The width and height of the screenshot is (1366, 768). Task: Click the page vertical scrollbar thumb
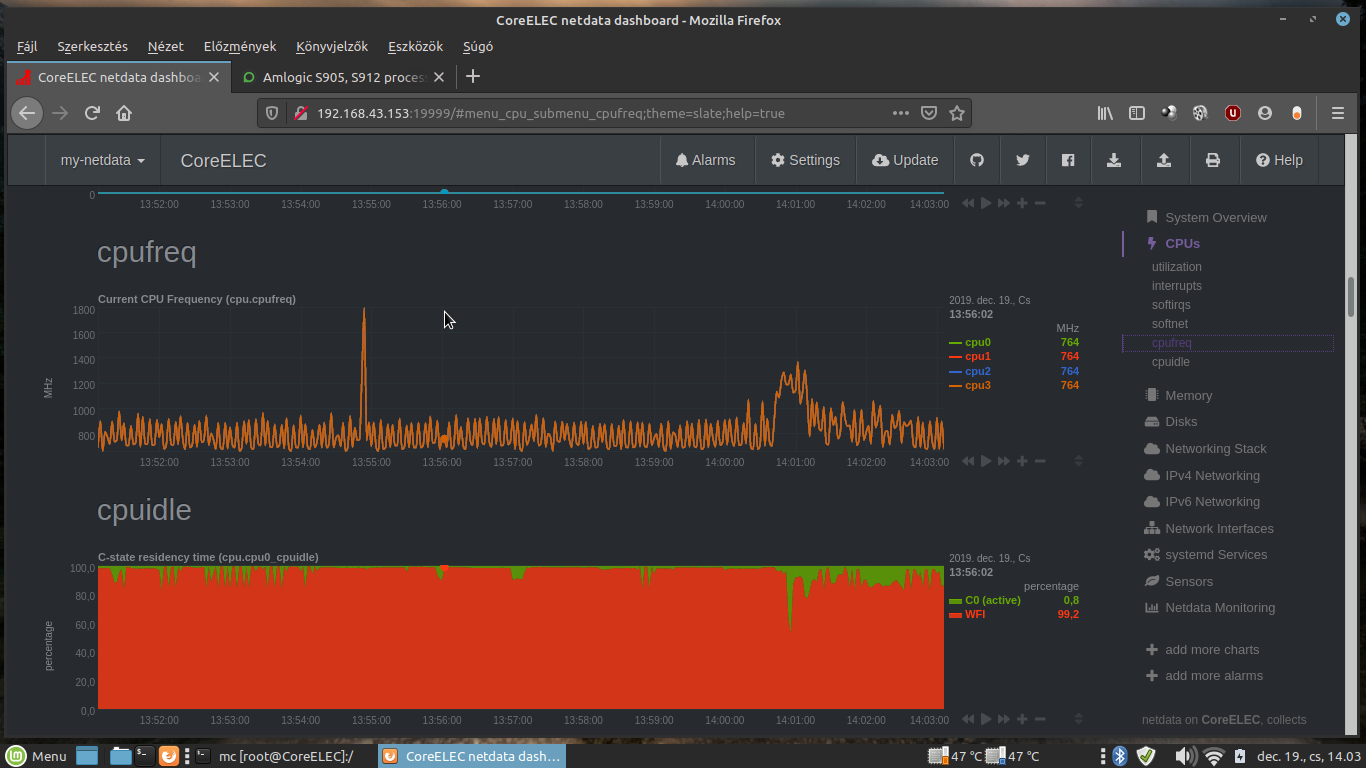[x=1351, y=297]
